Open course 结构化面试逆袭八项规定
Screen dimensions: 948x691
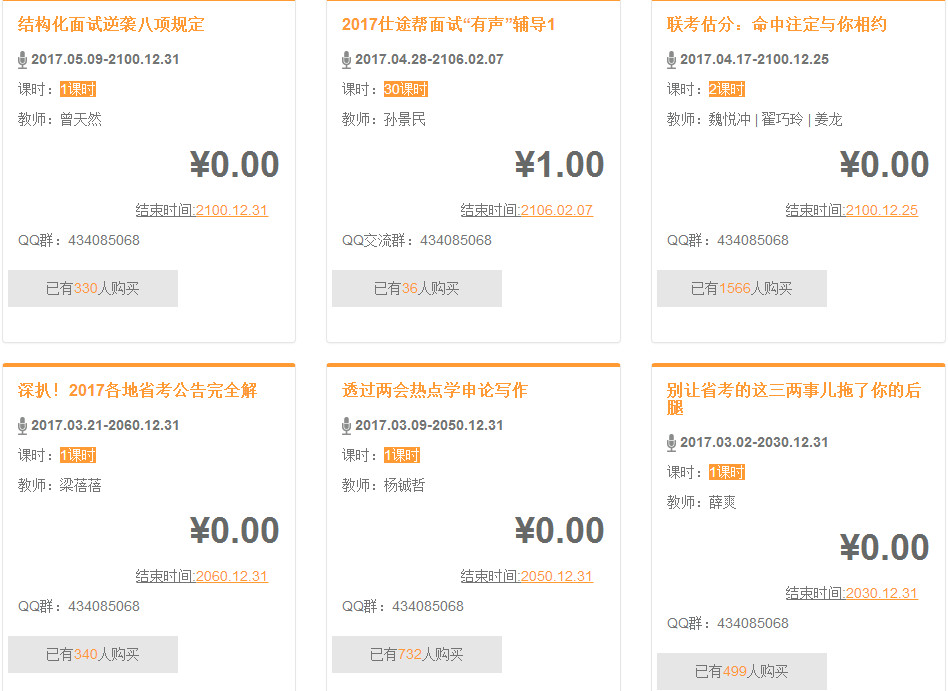pyautogui.click(x=111, y=25)
